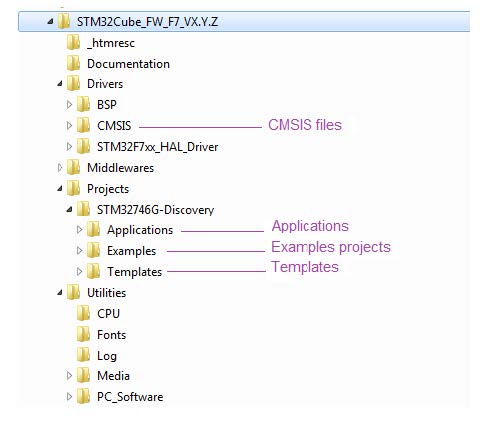Select the Middlewares folder name

point(120,168)
